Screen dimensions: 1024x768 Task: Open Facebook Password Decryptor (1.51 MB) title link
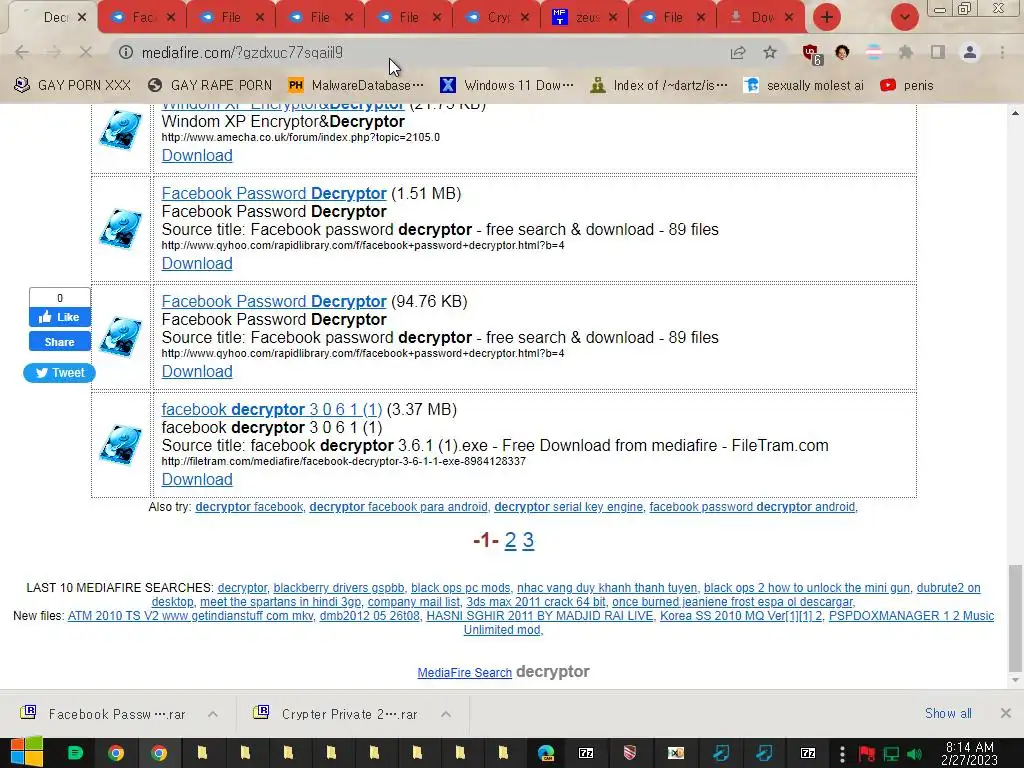(274, 193)
